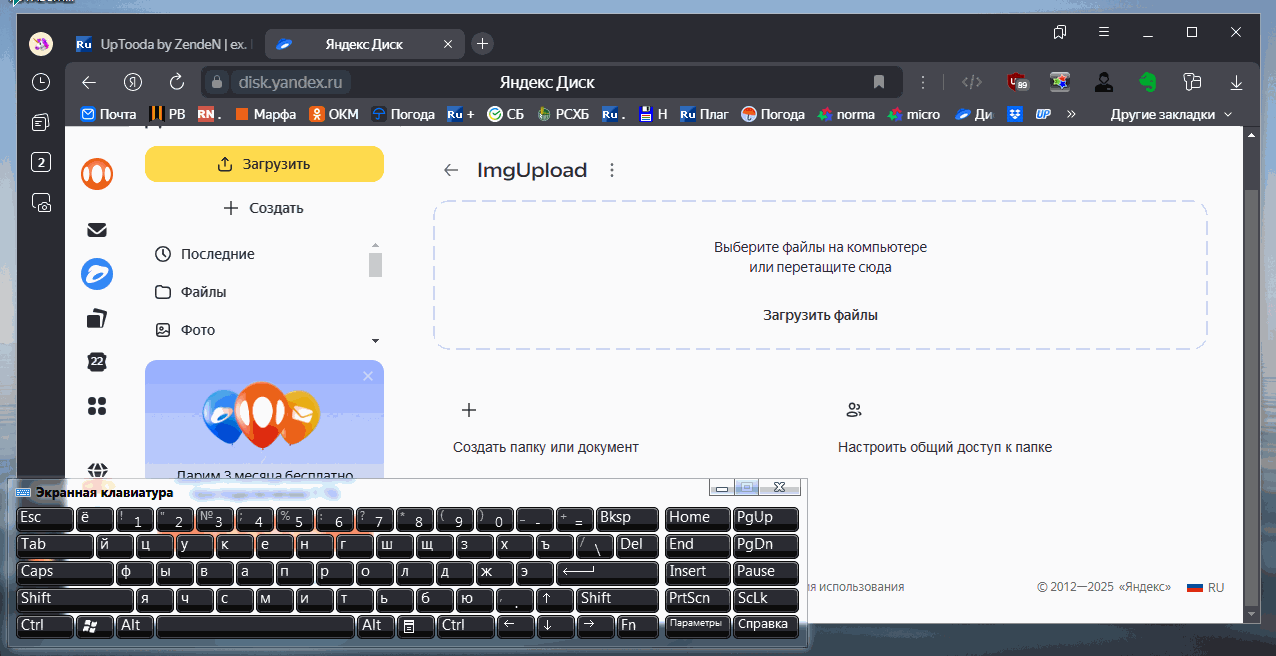Open the Documents icon in Yandex sidebar
Screen dimensions: 1276x656
(x=97, y=319)
